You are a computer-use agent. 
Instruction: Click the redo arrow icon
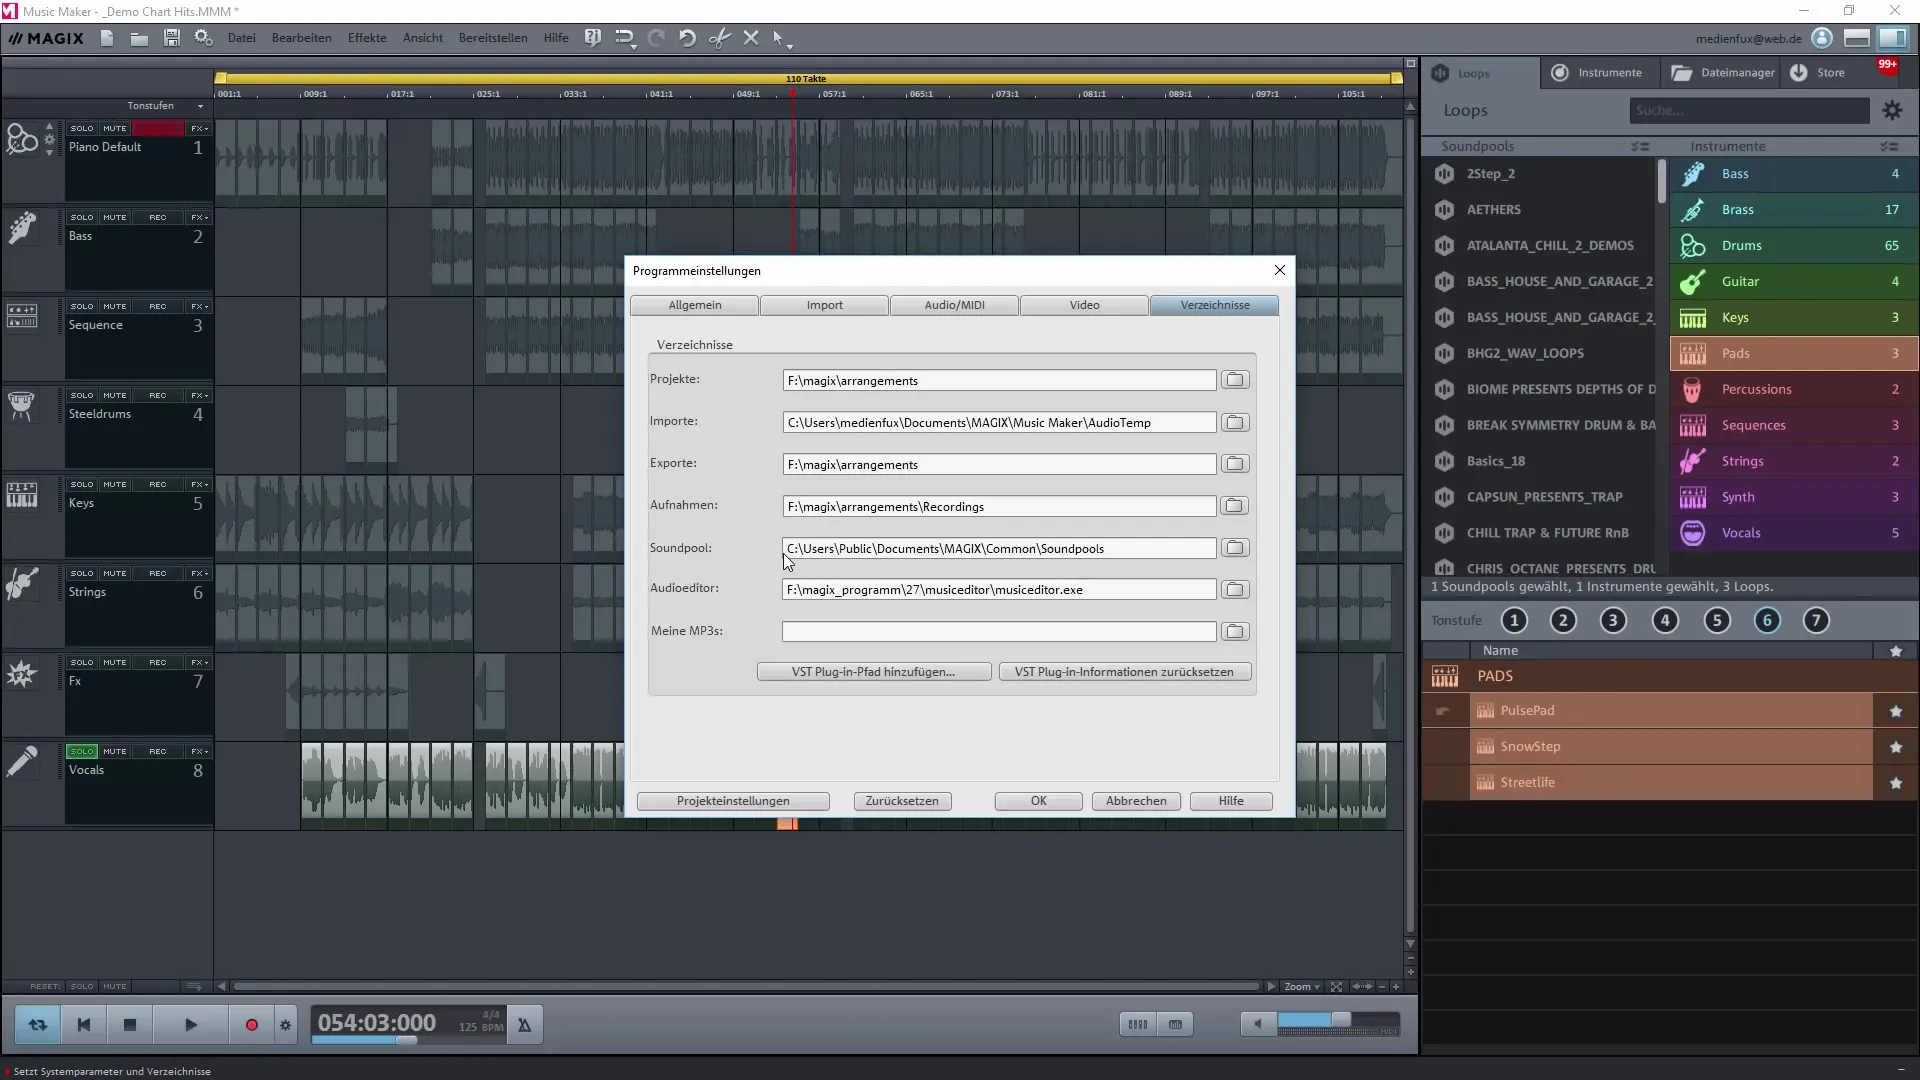point(656,38)
